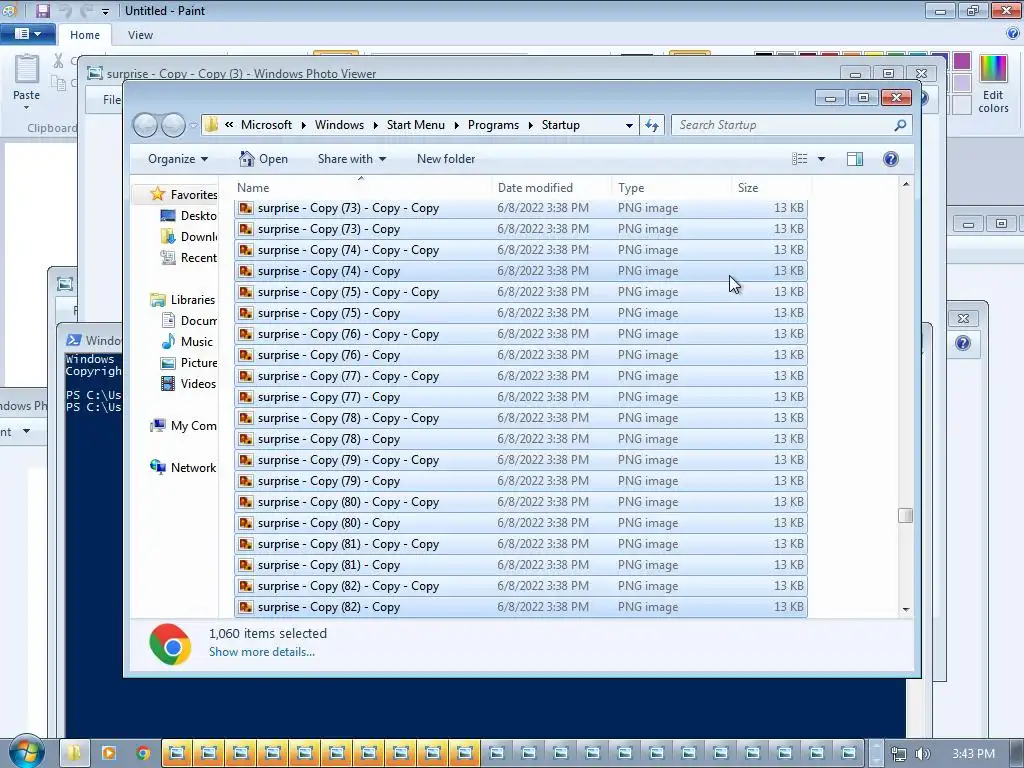This screenshot has height=768, width=1024.
Task: Sort by Date modified column header
Action: [551, 187]
